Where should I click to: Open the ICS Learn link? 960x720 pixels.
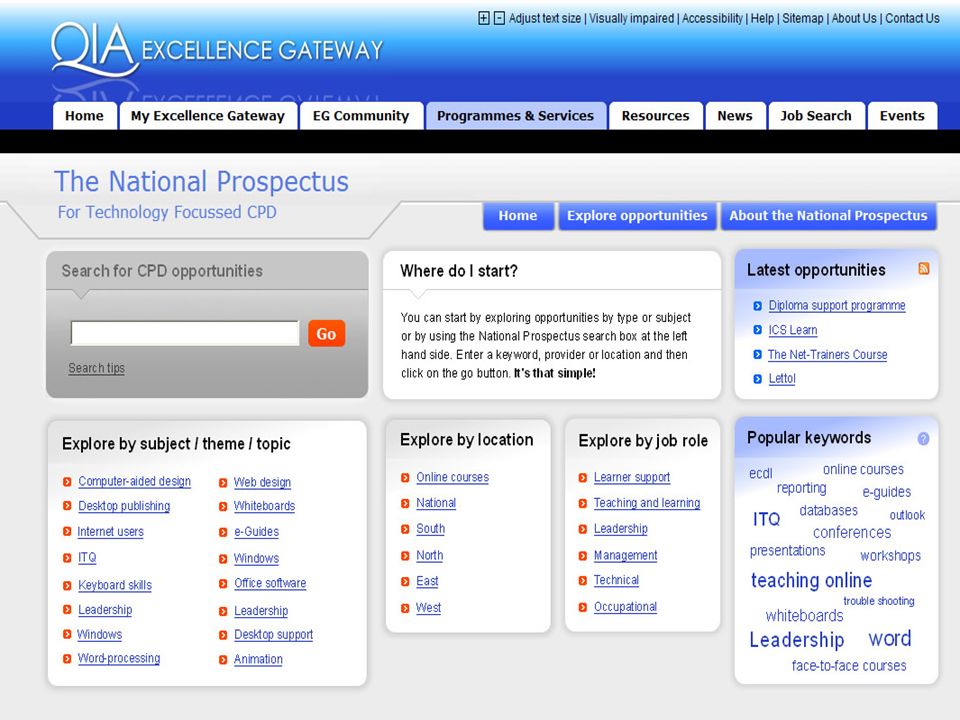point(793,330)
